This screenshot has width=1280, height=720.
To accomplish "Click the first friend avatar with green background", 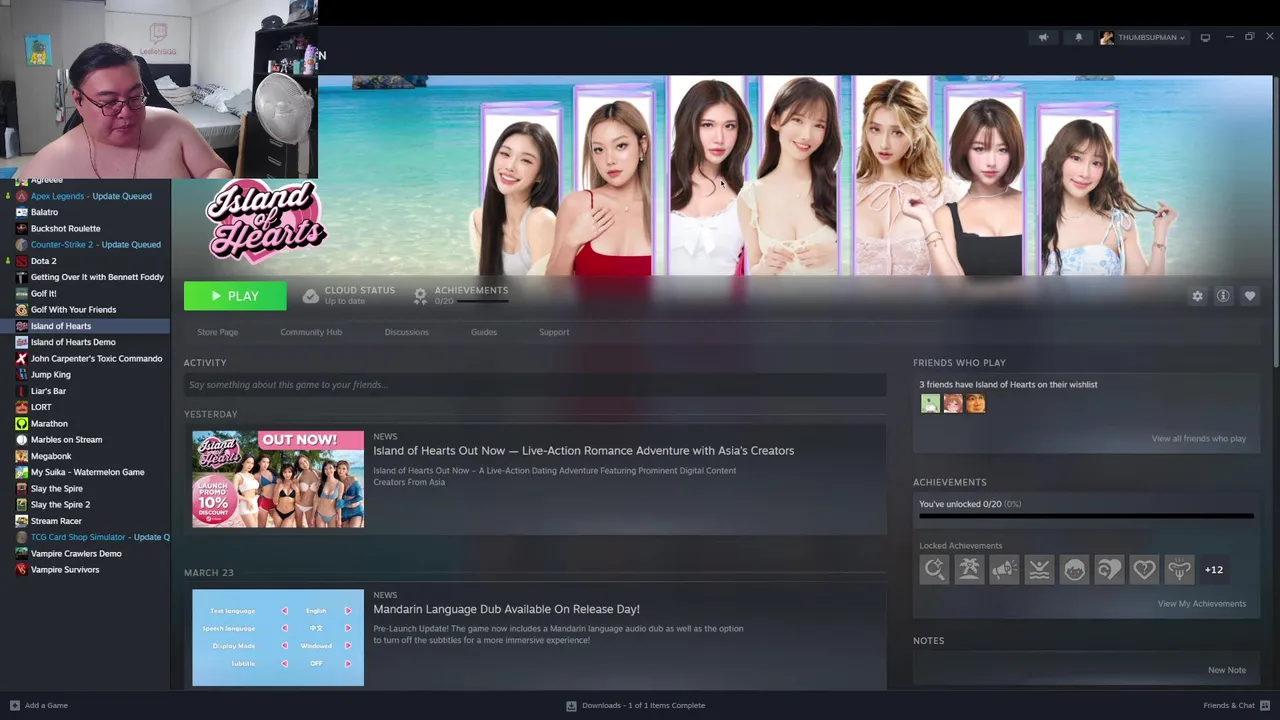I will [930, 404].
